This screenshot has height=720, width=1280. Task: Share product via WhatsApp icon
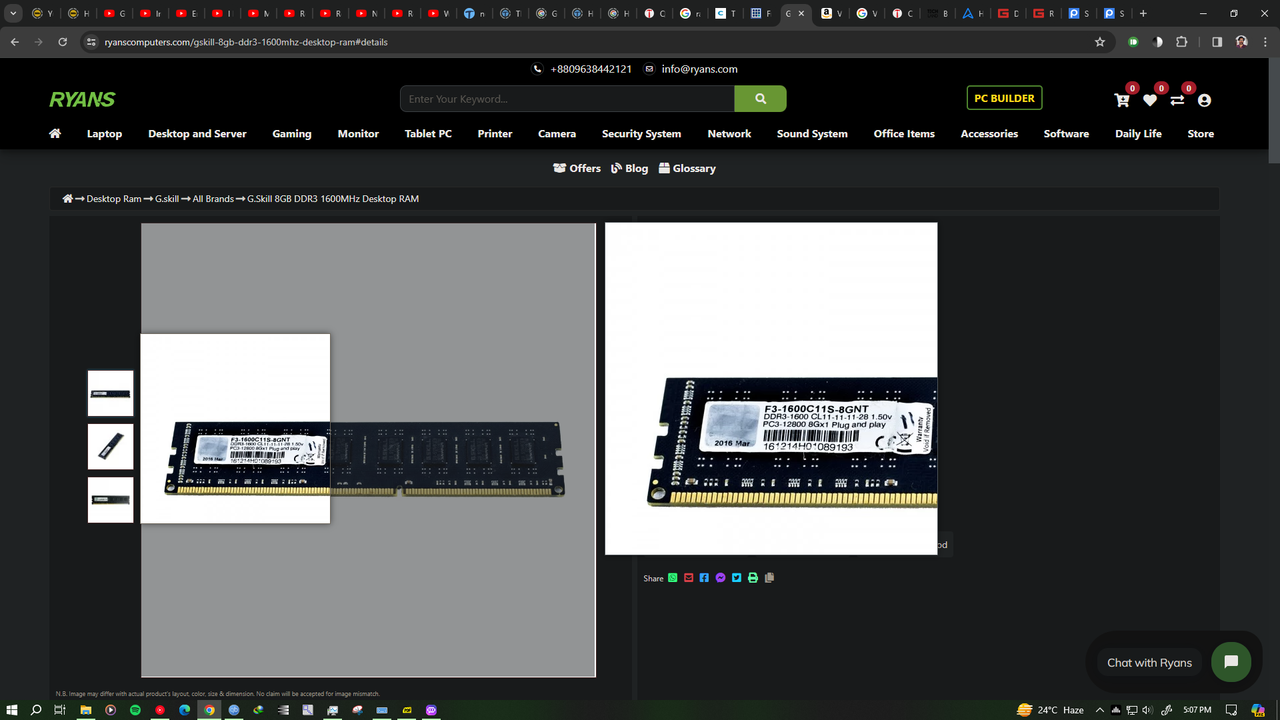coord(673,578)
